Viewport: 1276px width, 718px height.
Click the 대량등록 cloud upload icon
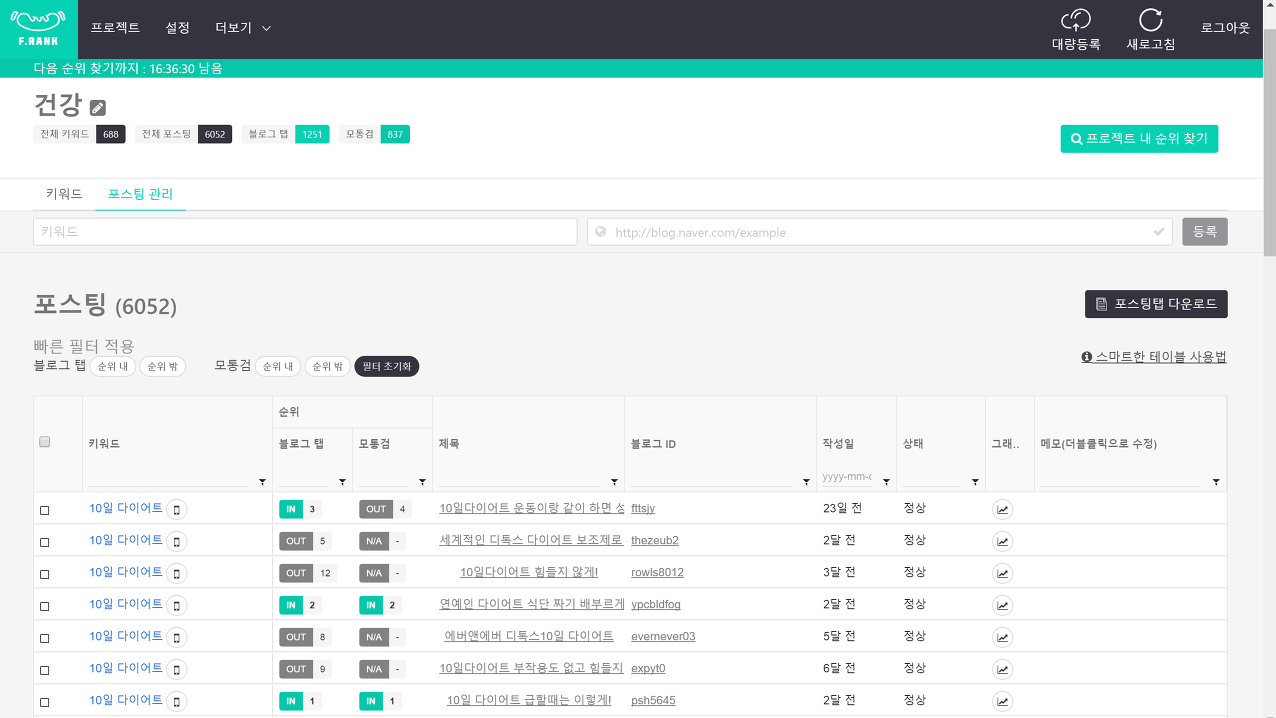click(1076, 20)
